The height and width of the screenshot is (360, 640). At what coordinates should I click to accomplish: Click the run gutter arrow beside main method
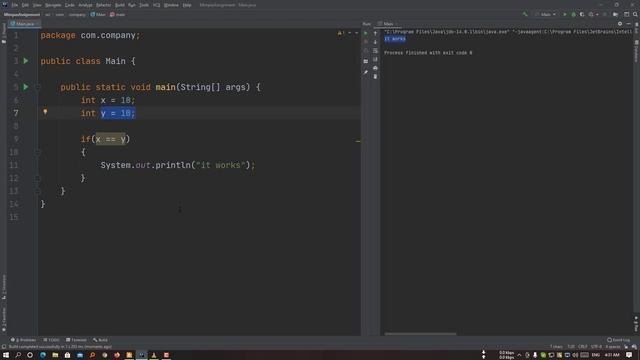click(x=26, y=87)
